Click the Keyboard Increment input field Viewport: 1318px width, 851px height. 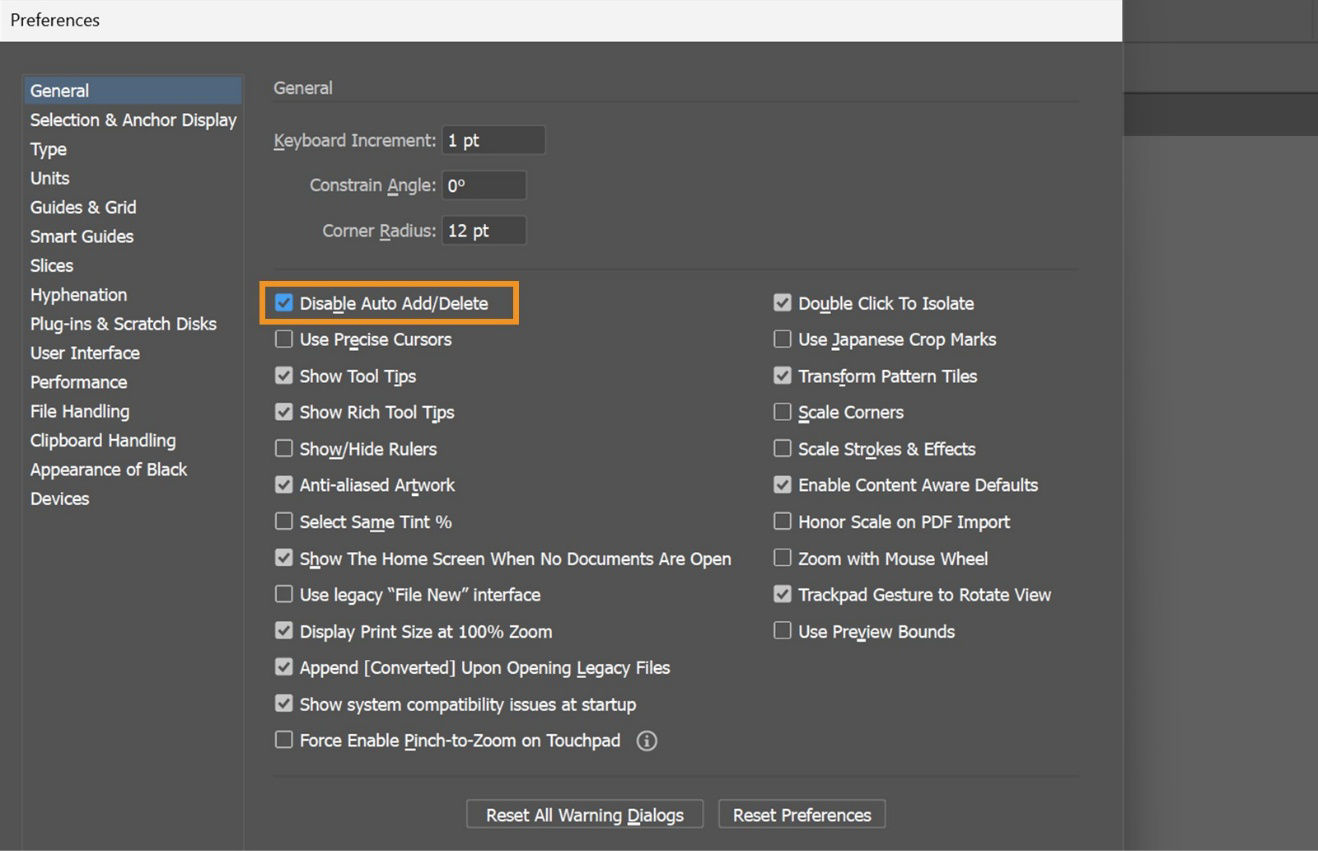(494, 140)
